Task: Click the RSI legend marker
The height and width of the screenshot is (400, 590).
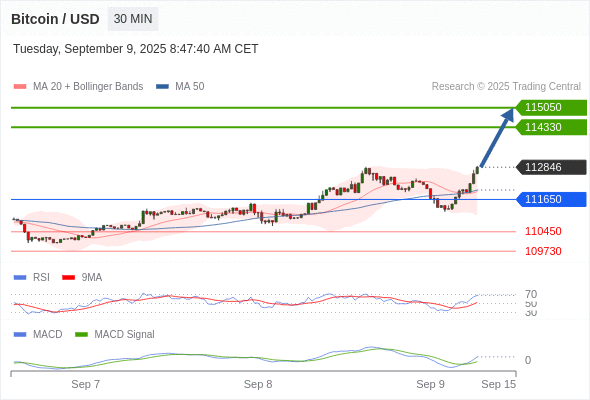Action: click(x=20, y=277)
